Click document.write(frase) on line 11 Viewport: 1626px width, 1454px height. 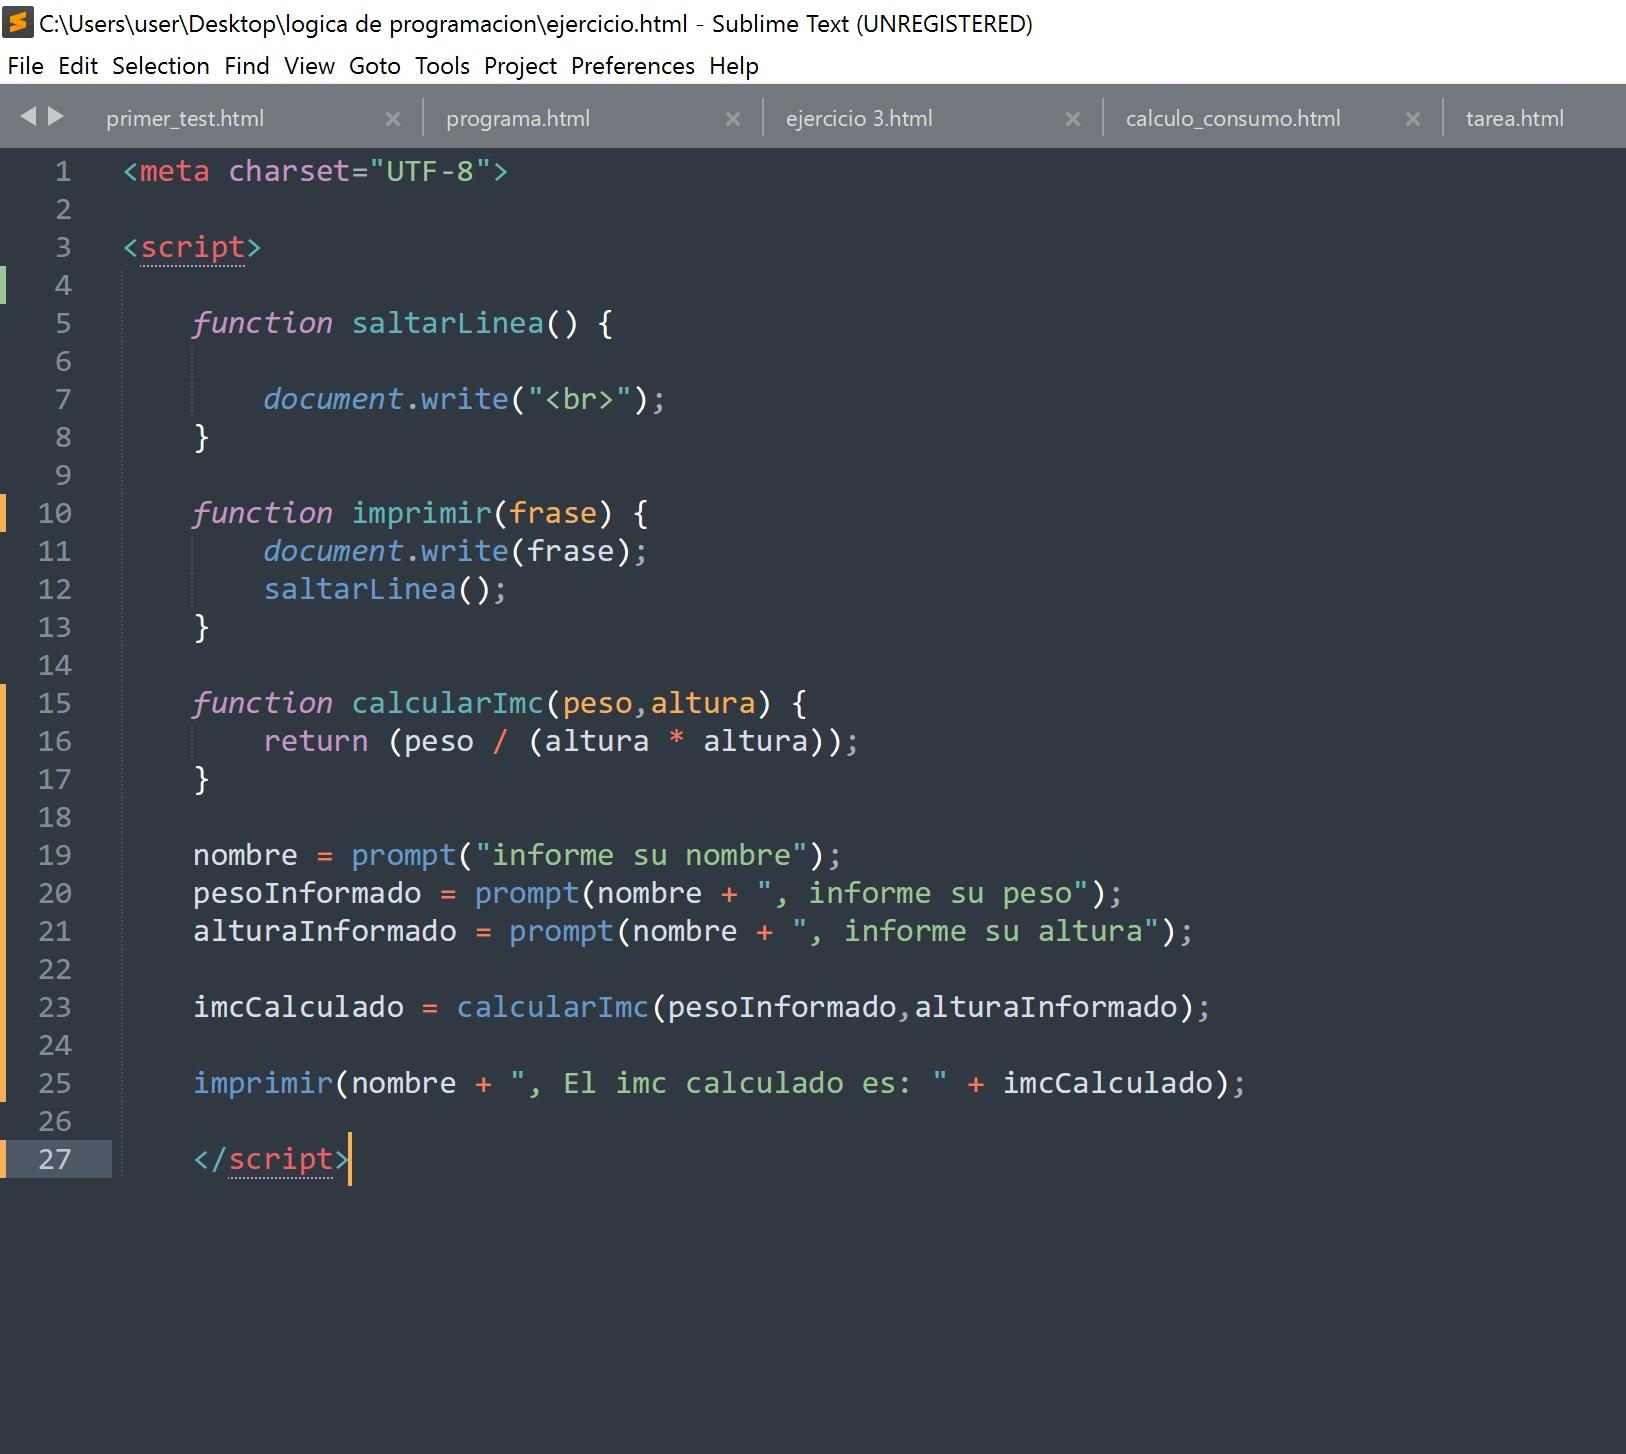point(455,552)
